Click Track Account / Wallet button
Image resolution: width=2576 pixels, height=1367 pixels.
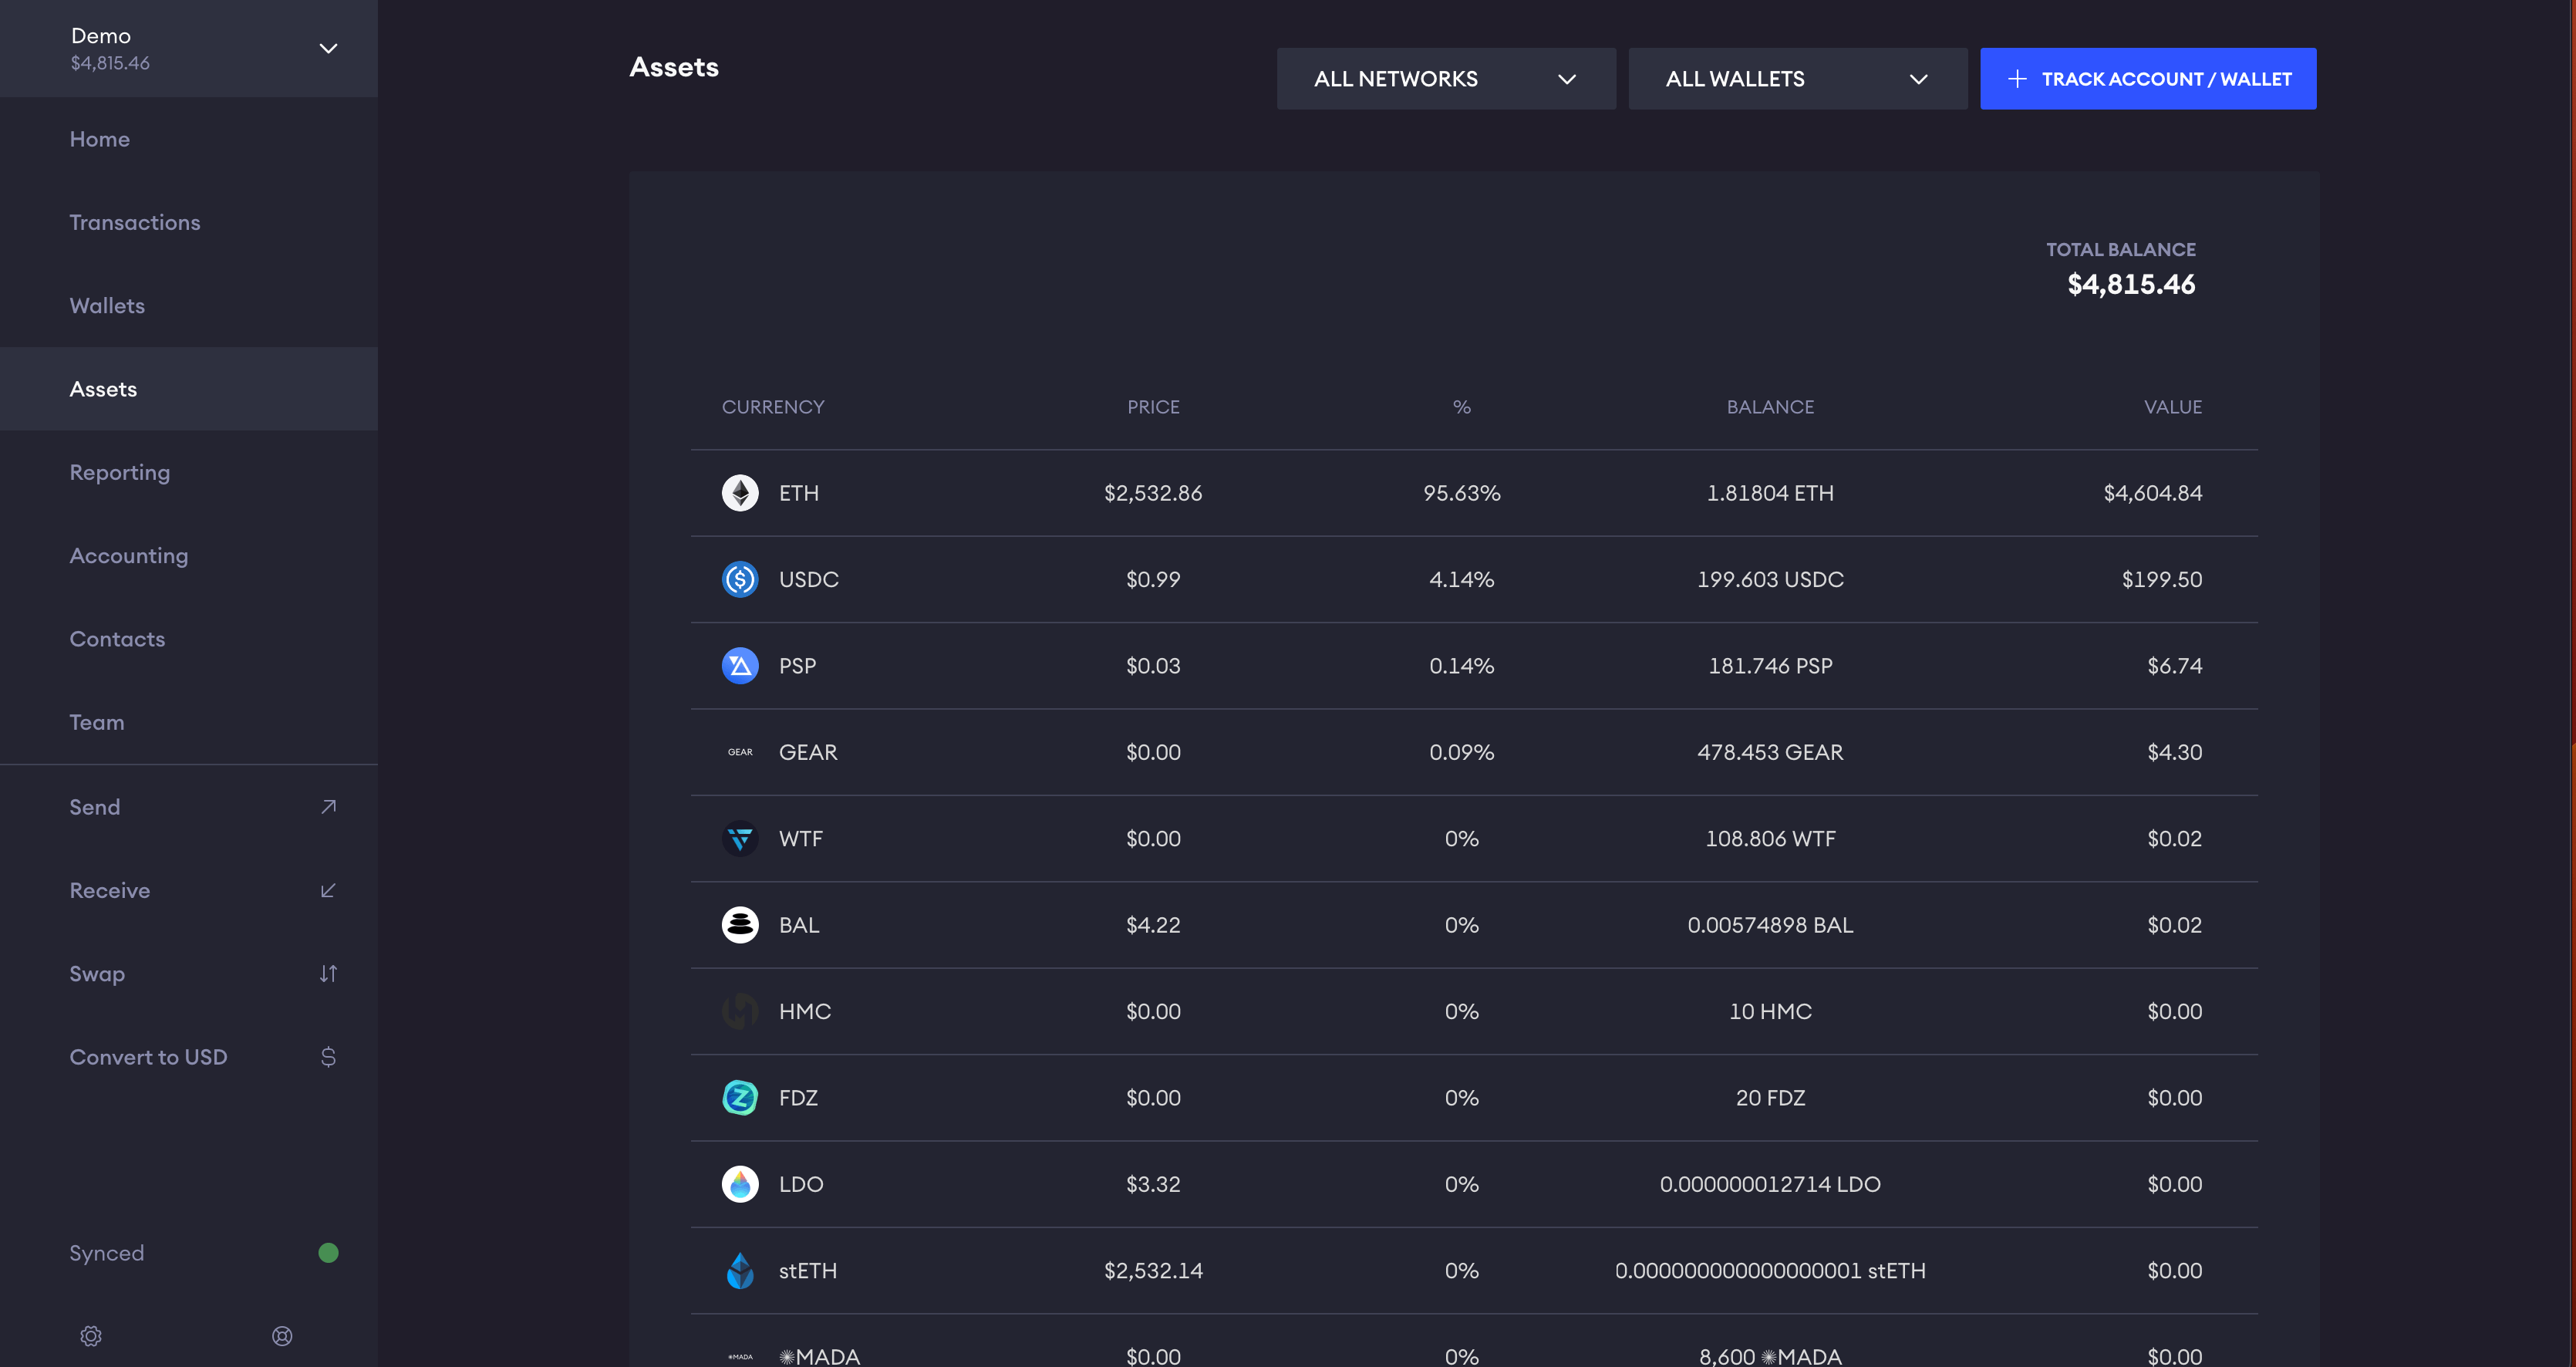pyautogui.click(x=2147, y=79)
